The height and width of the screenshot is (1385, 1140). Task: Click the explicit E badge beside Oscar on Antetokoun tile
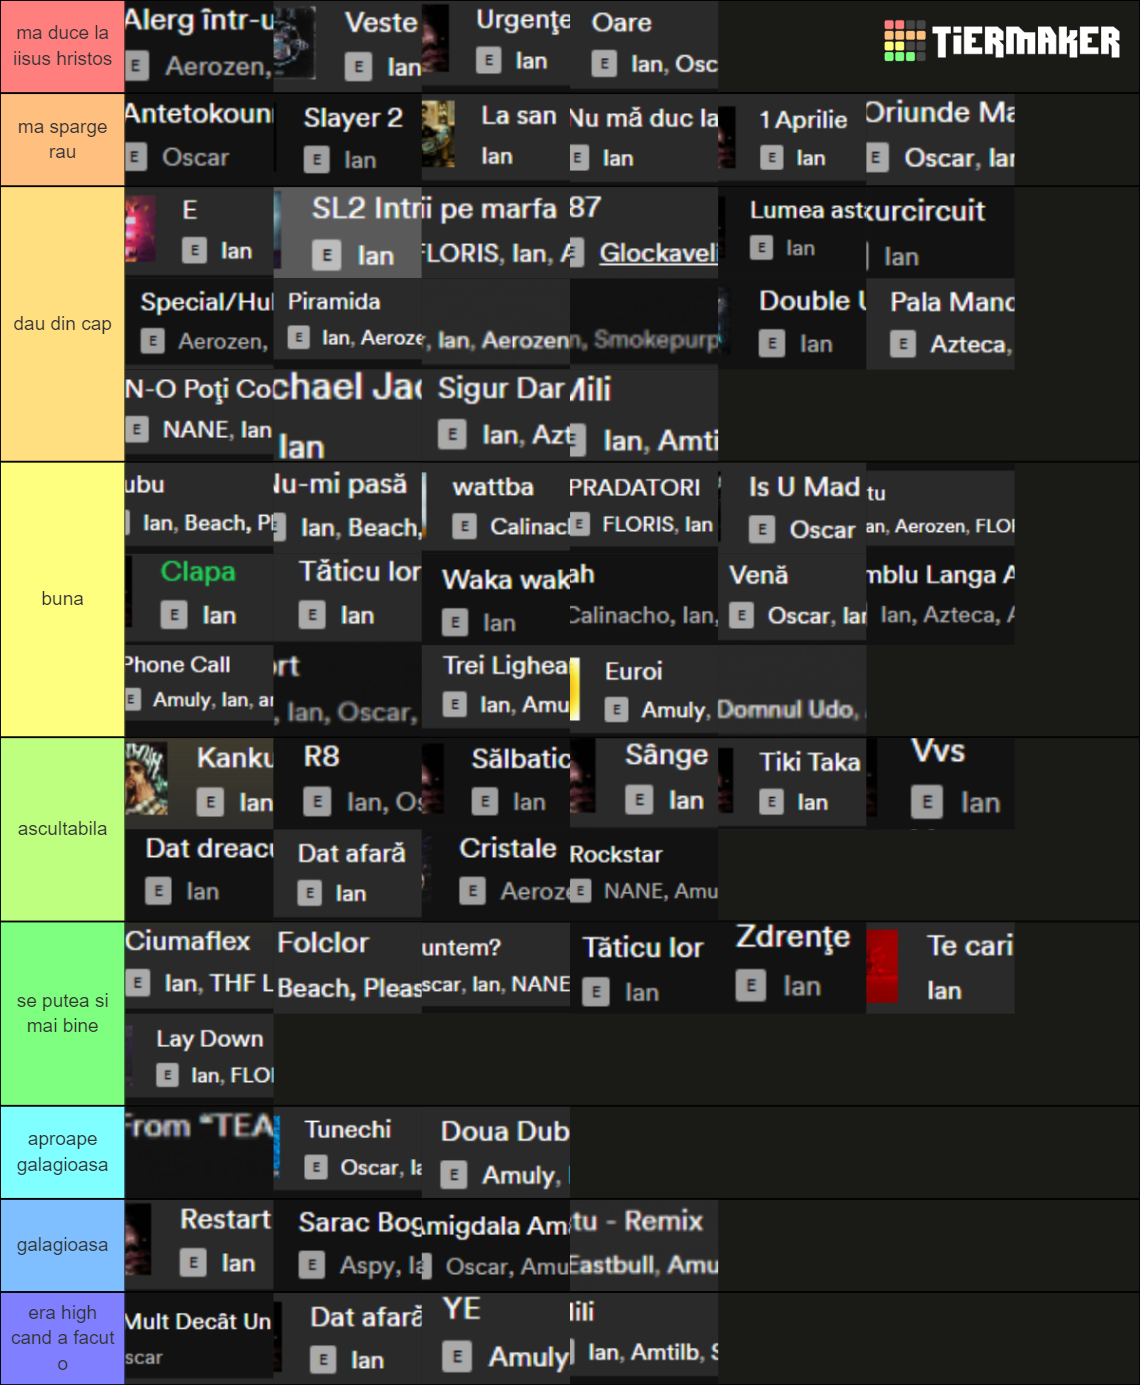(x=137, y=157)
